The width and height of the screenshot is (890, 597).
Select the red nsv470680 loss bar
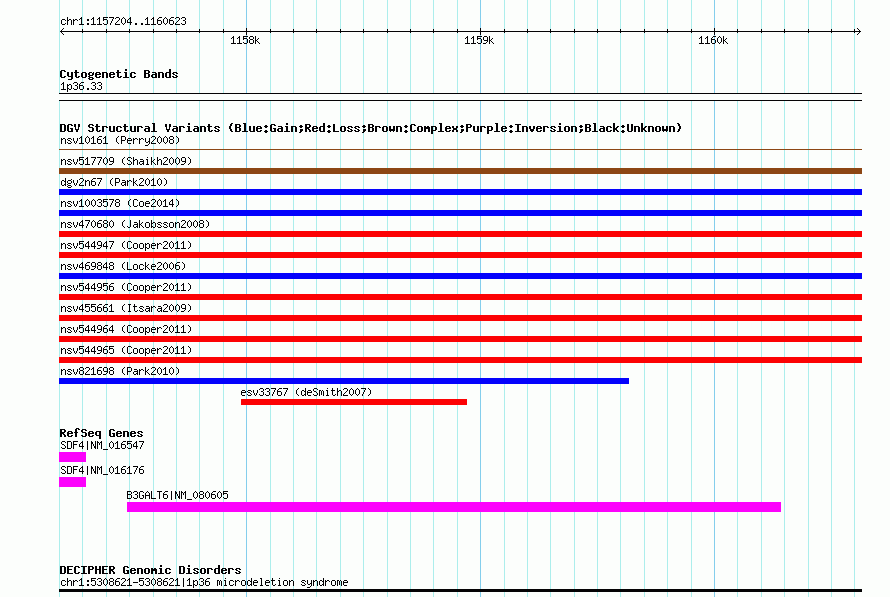[x=460, y=234]
